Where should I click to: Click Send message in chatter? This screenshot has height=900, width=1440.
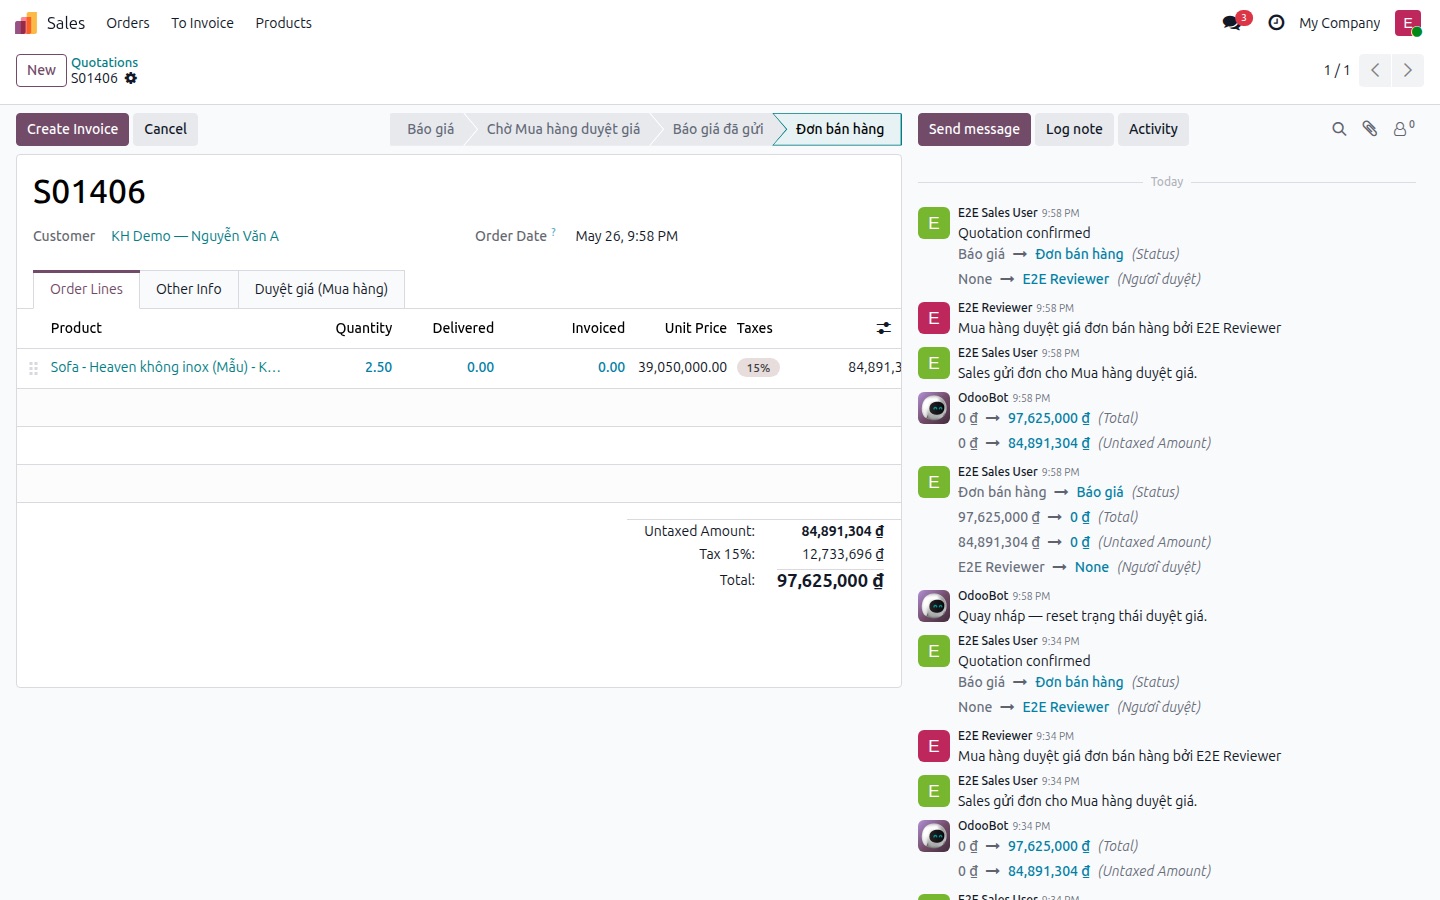[x=974, y=129]
